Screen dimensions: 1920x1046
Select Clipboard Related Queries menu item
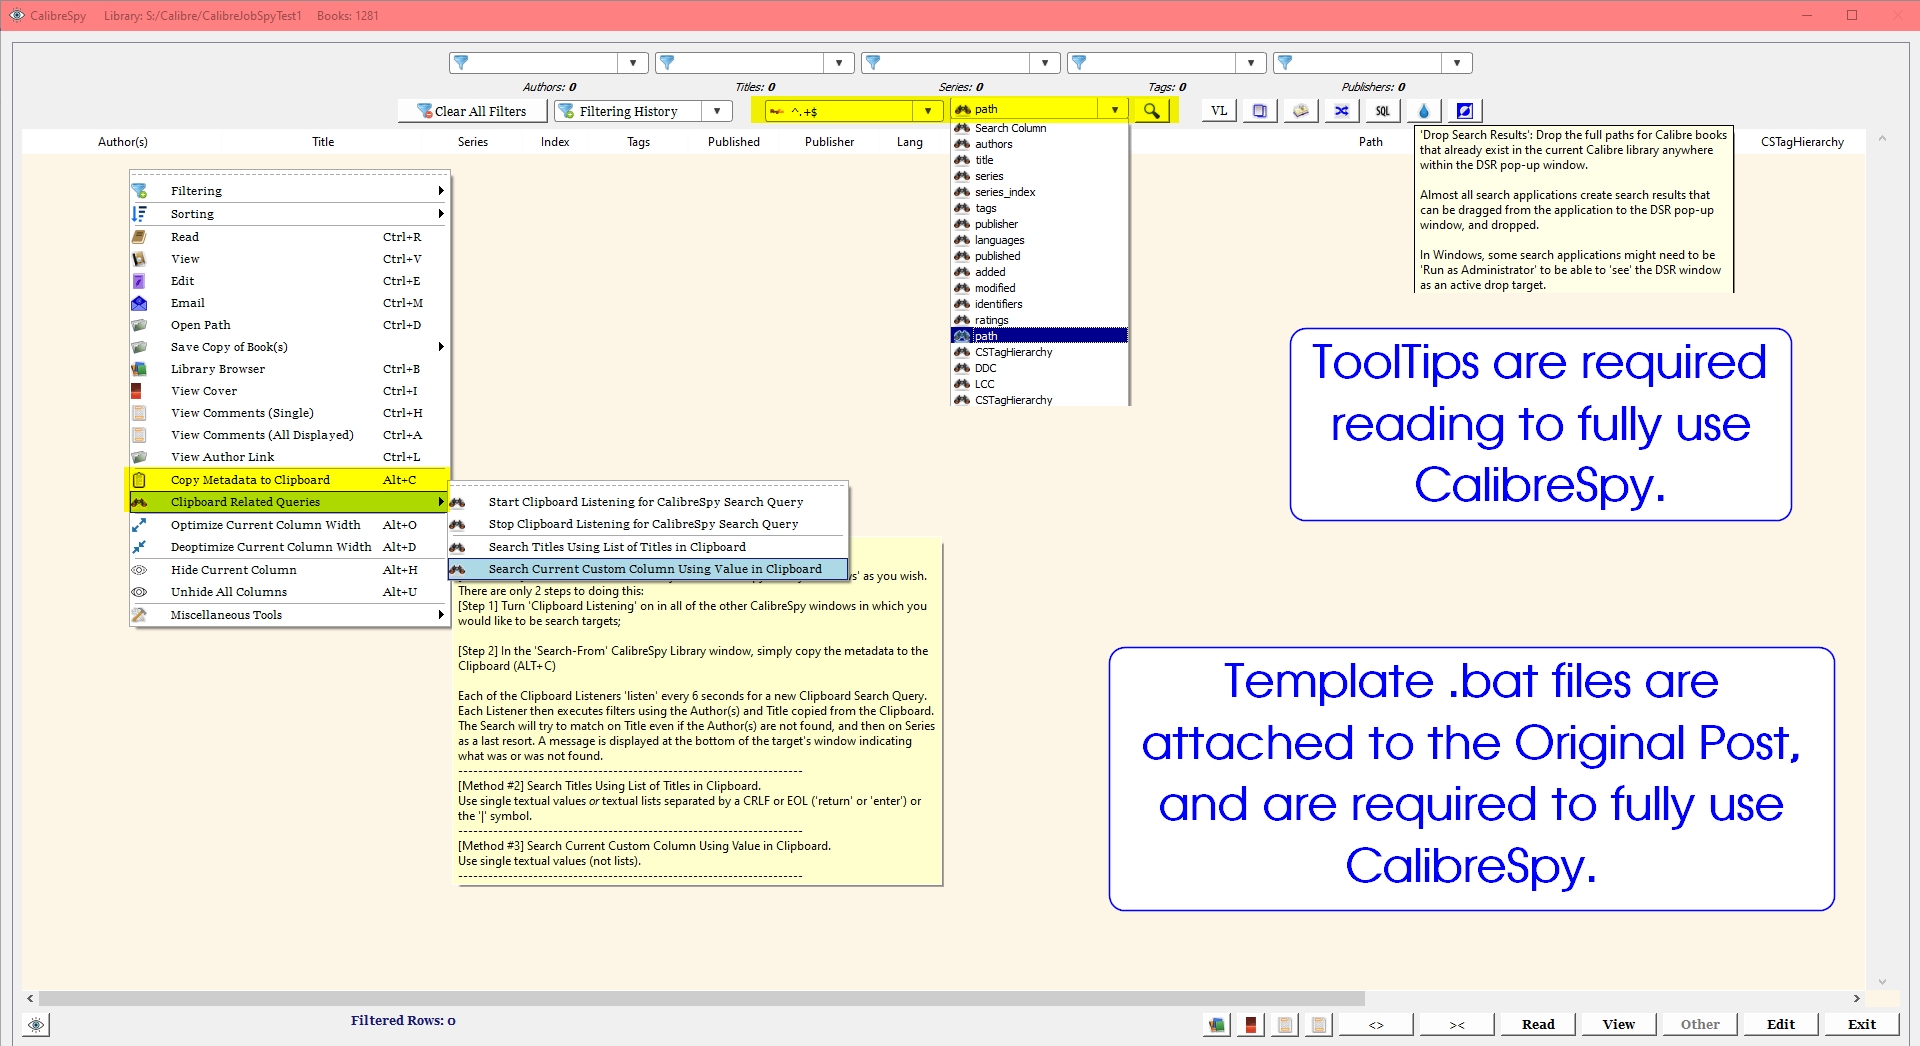coord(289,502)
